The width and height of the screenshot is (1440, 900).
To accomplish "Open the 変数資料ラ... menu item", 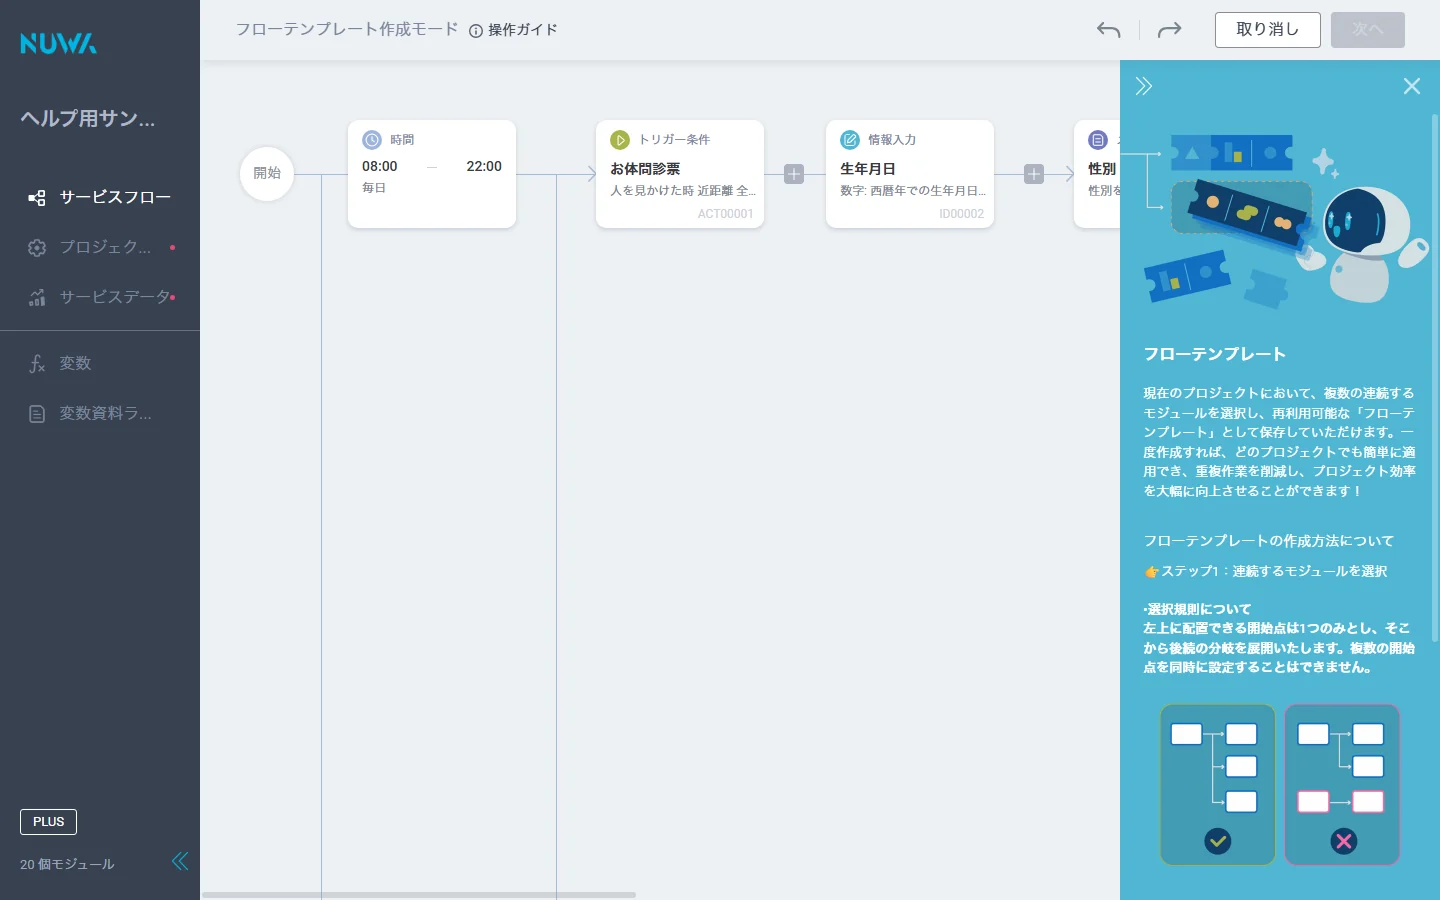I will pyautogui.click(x=100, y=414).
